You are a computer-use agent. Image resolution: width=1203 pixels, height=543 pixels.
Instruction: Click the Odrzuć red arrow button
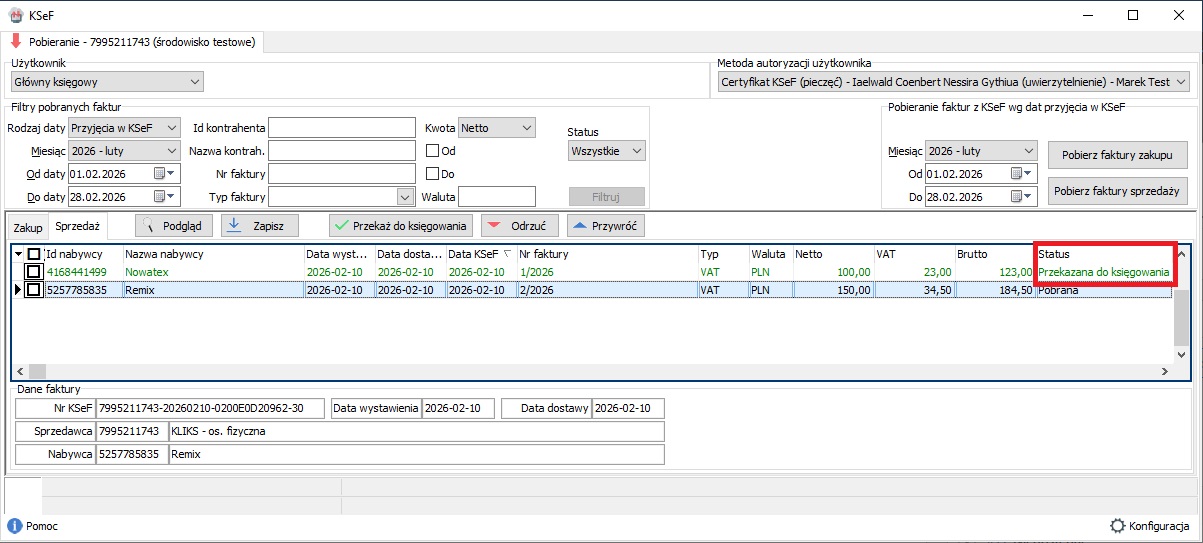[x=519, y=226]
